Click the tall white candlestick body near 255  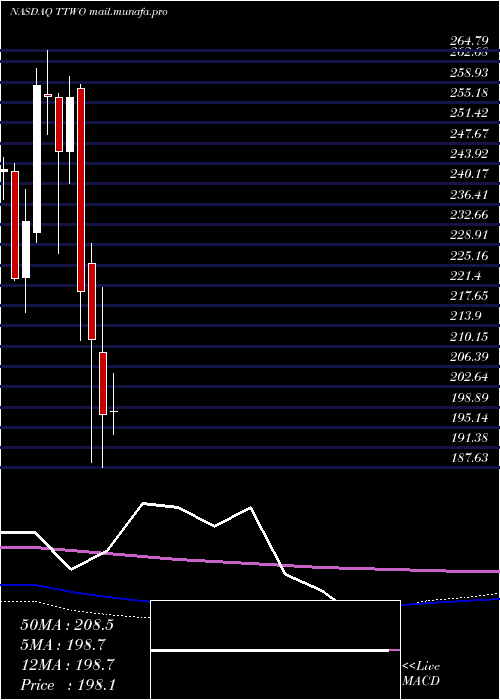coord(37,159)
